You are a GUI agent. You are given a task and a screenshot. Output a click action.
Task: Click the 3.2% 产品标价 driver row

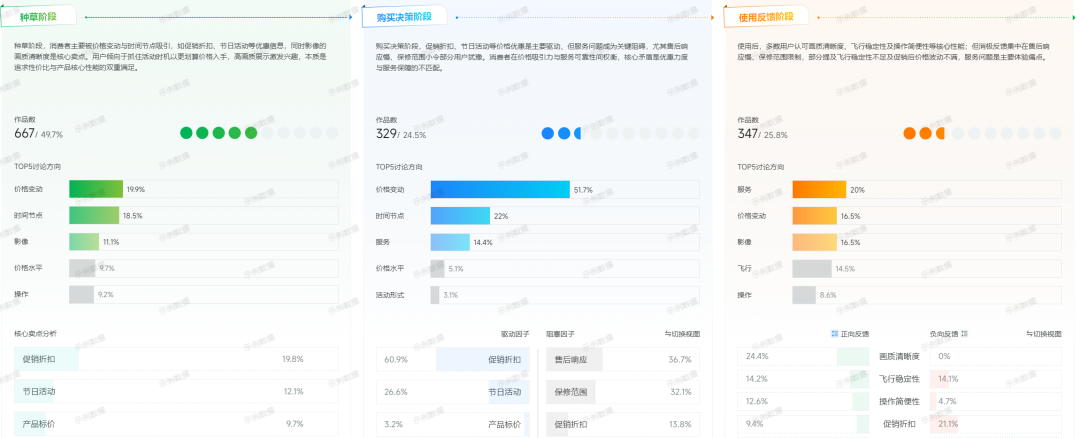click(453, 424)
